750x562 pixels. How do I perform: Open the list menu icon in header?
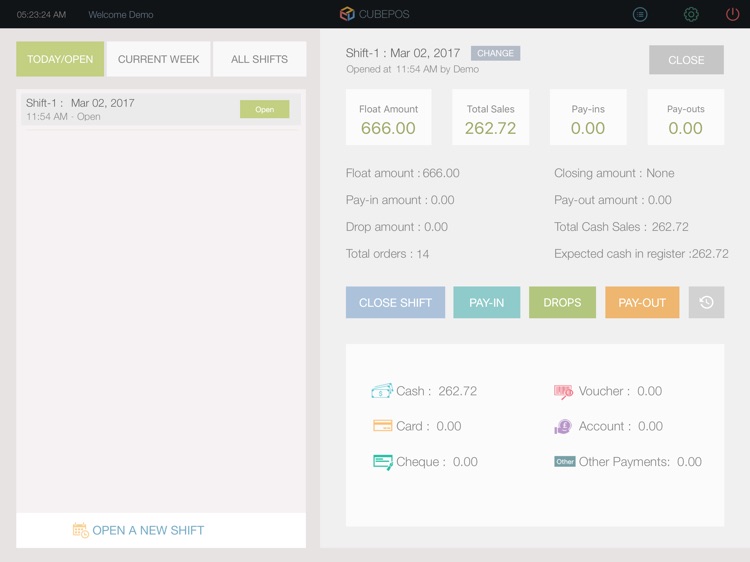[x=640, y=14]
